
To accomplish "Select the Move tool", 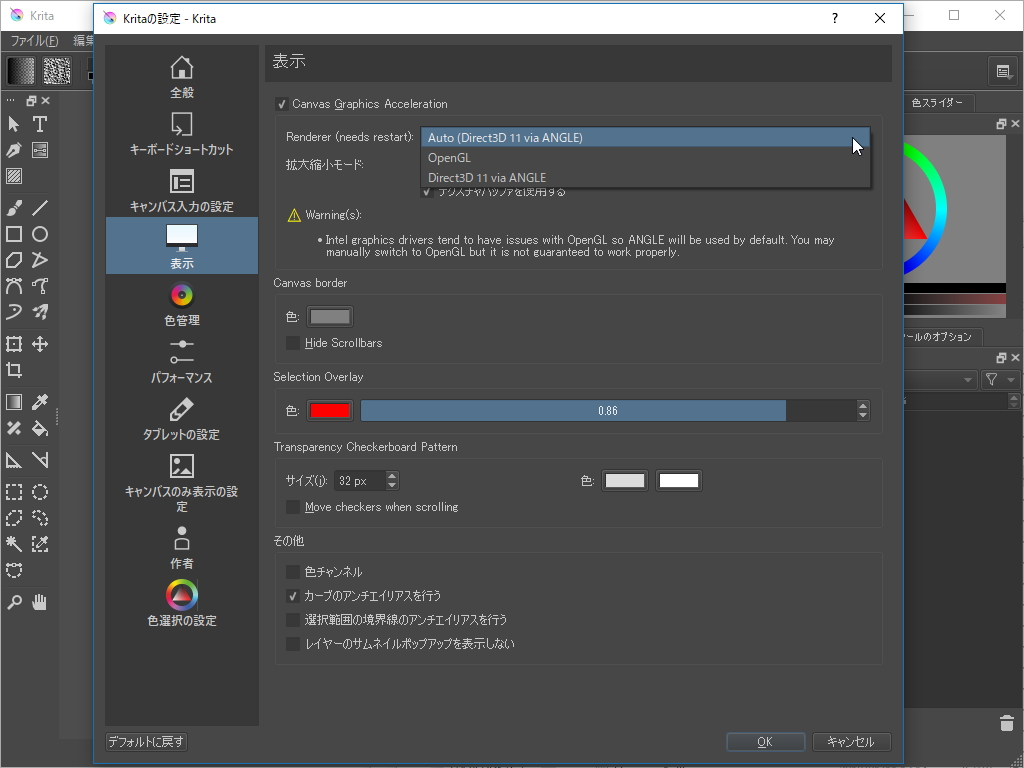I will point(40,344).
